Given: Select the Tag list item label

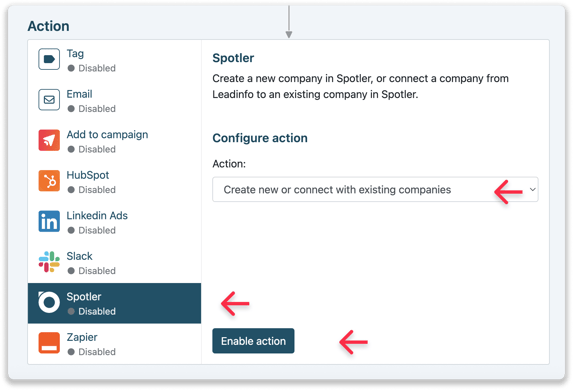Looking at the screenshot, I should coord(75,53).
